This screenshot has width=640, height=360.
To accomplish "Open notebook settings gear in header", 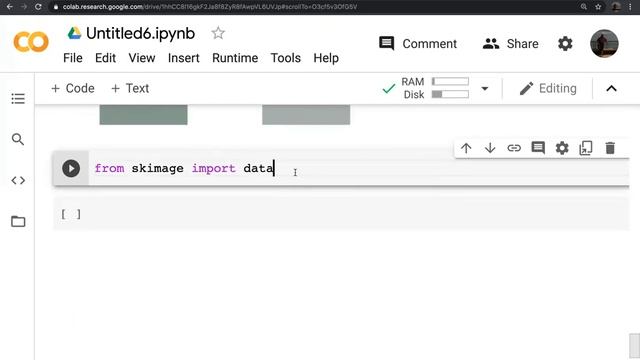I will (x=565, y=44).
